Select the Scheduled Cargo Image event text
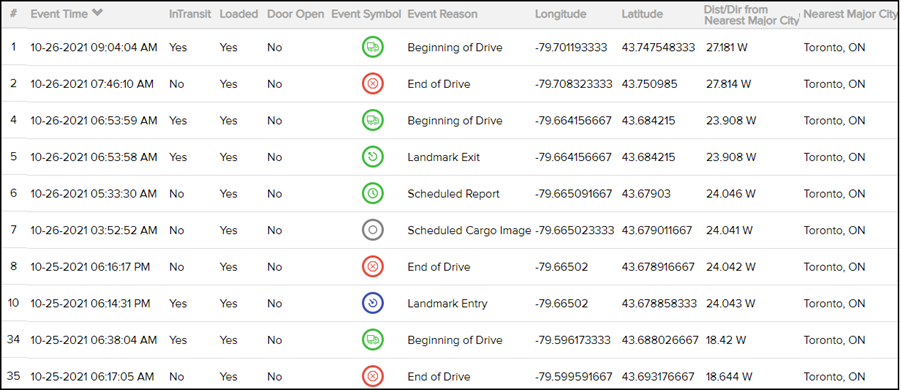This screenshot has height=390, width=901. (x=469, y=230)
